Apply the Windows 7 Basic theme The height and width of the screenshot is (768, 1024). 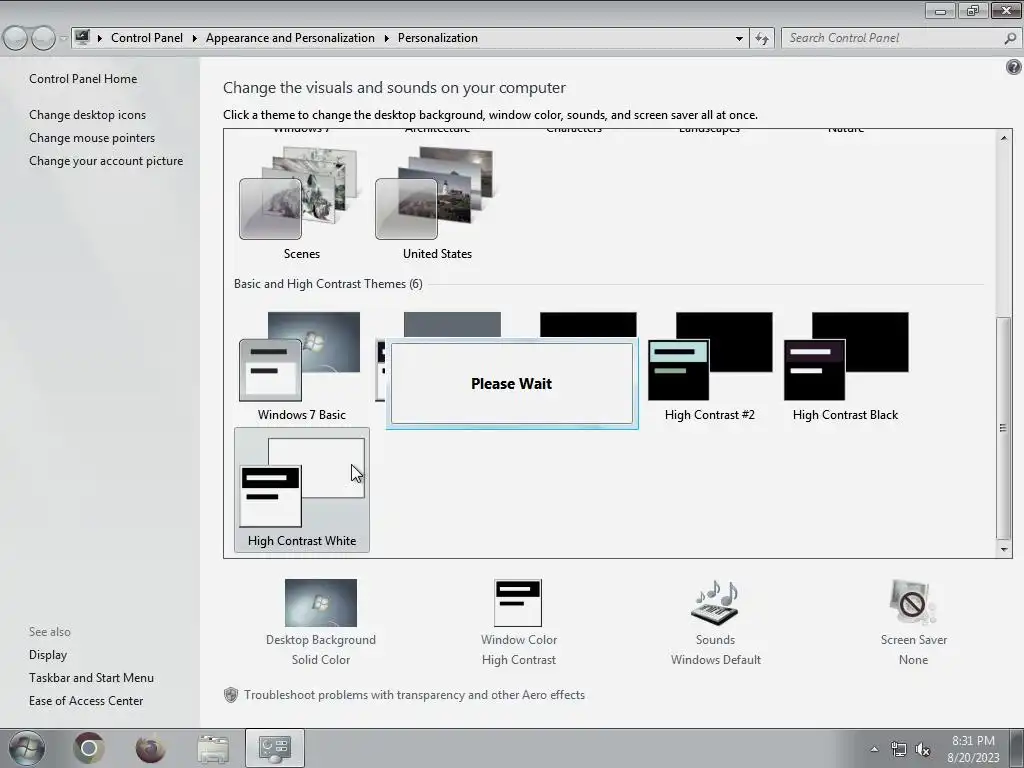pos(301,367)
